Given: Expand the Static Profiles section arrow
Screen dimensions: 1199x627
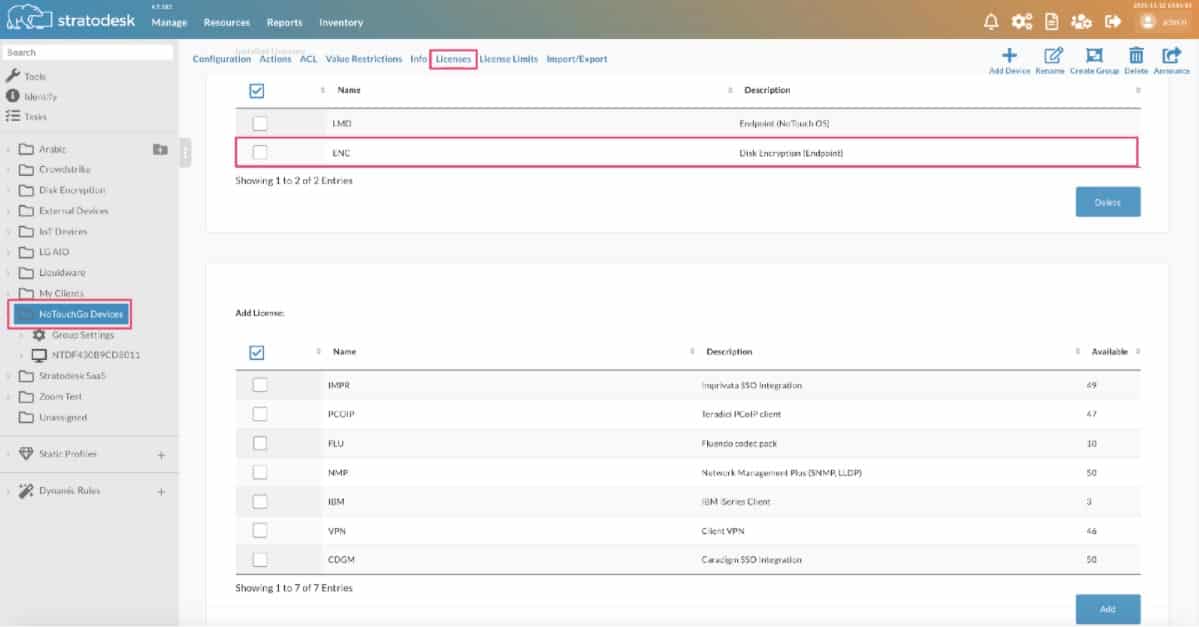Looking at the screenshot, I should point(8,454).
